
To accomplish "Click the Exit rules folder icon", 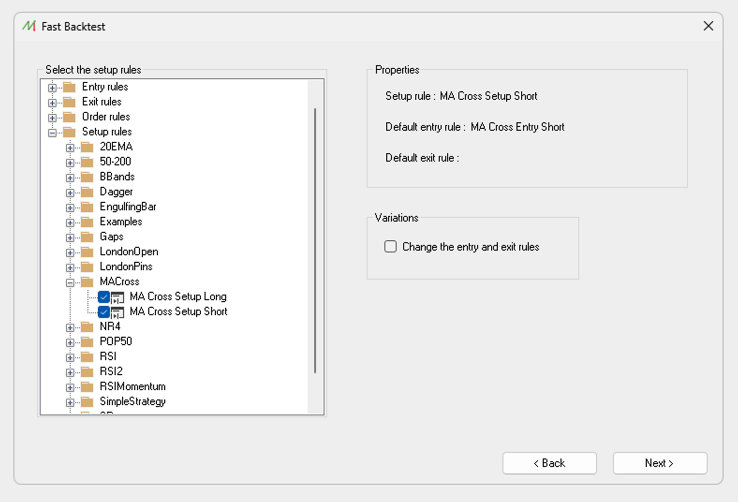I will [69, 102].
